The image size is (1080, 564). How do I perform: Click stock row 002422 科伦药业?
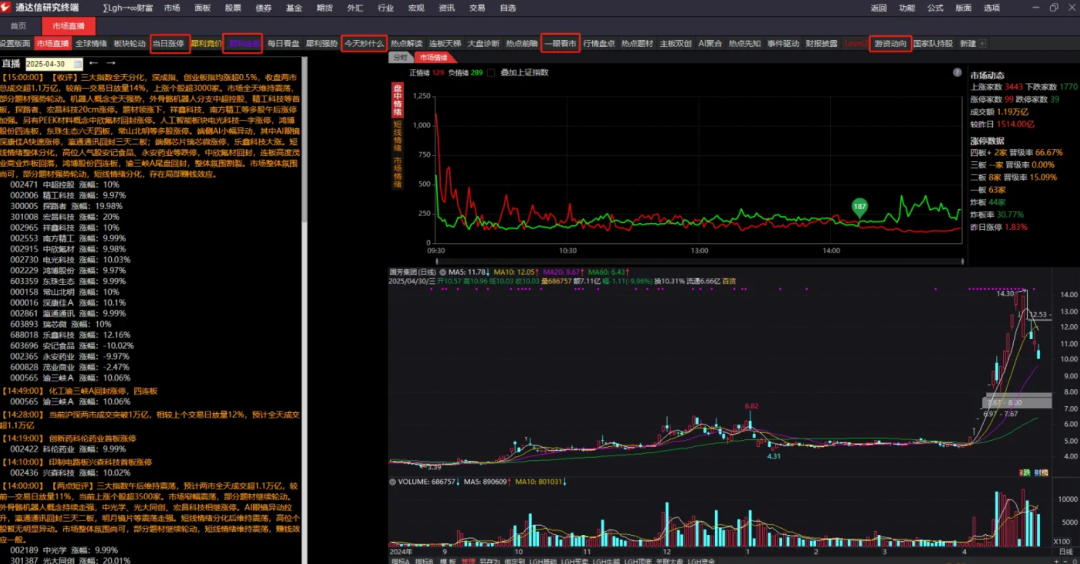tap(68, 449)
